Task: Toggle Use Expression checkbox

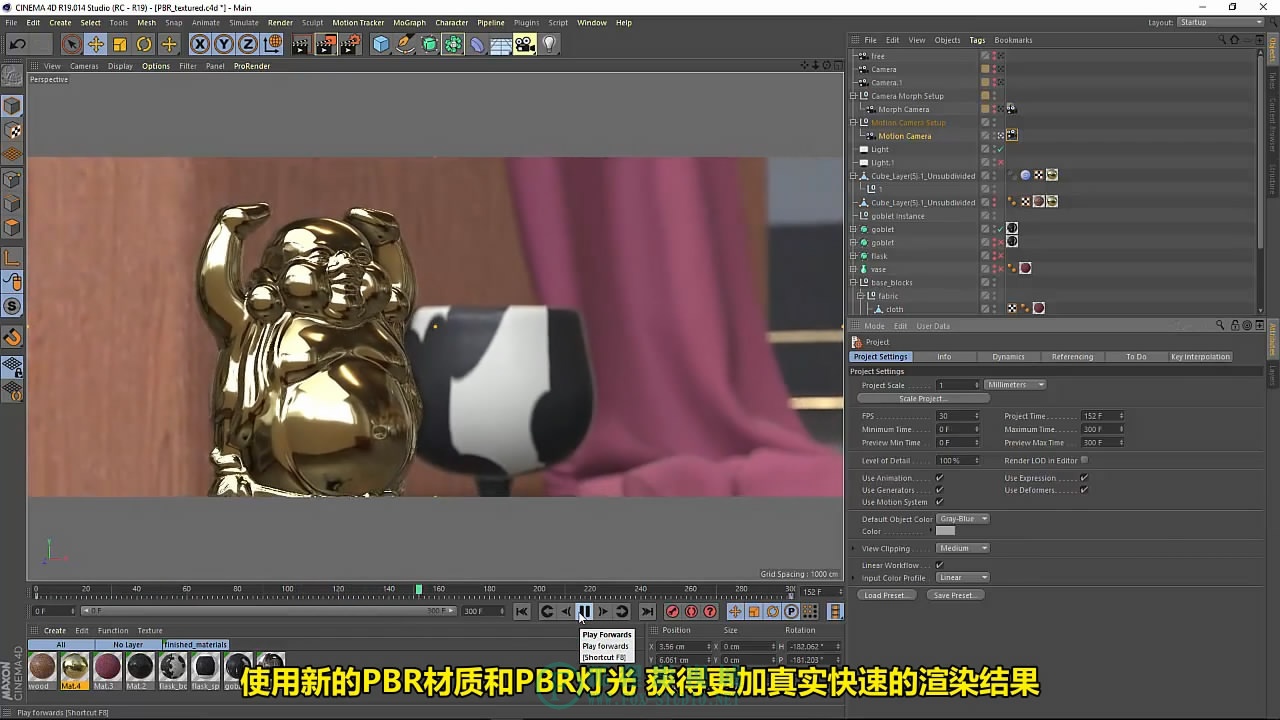Action: 1084,478
